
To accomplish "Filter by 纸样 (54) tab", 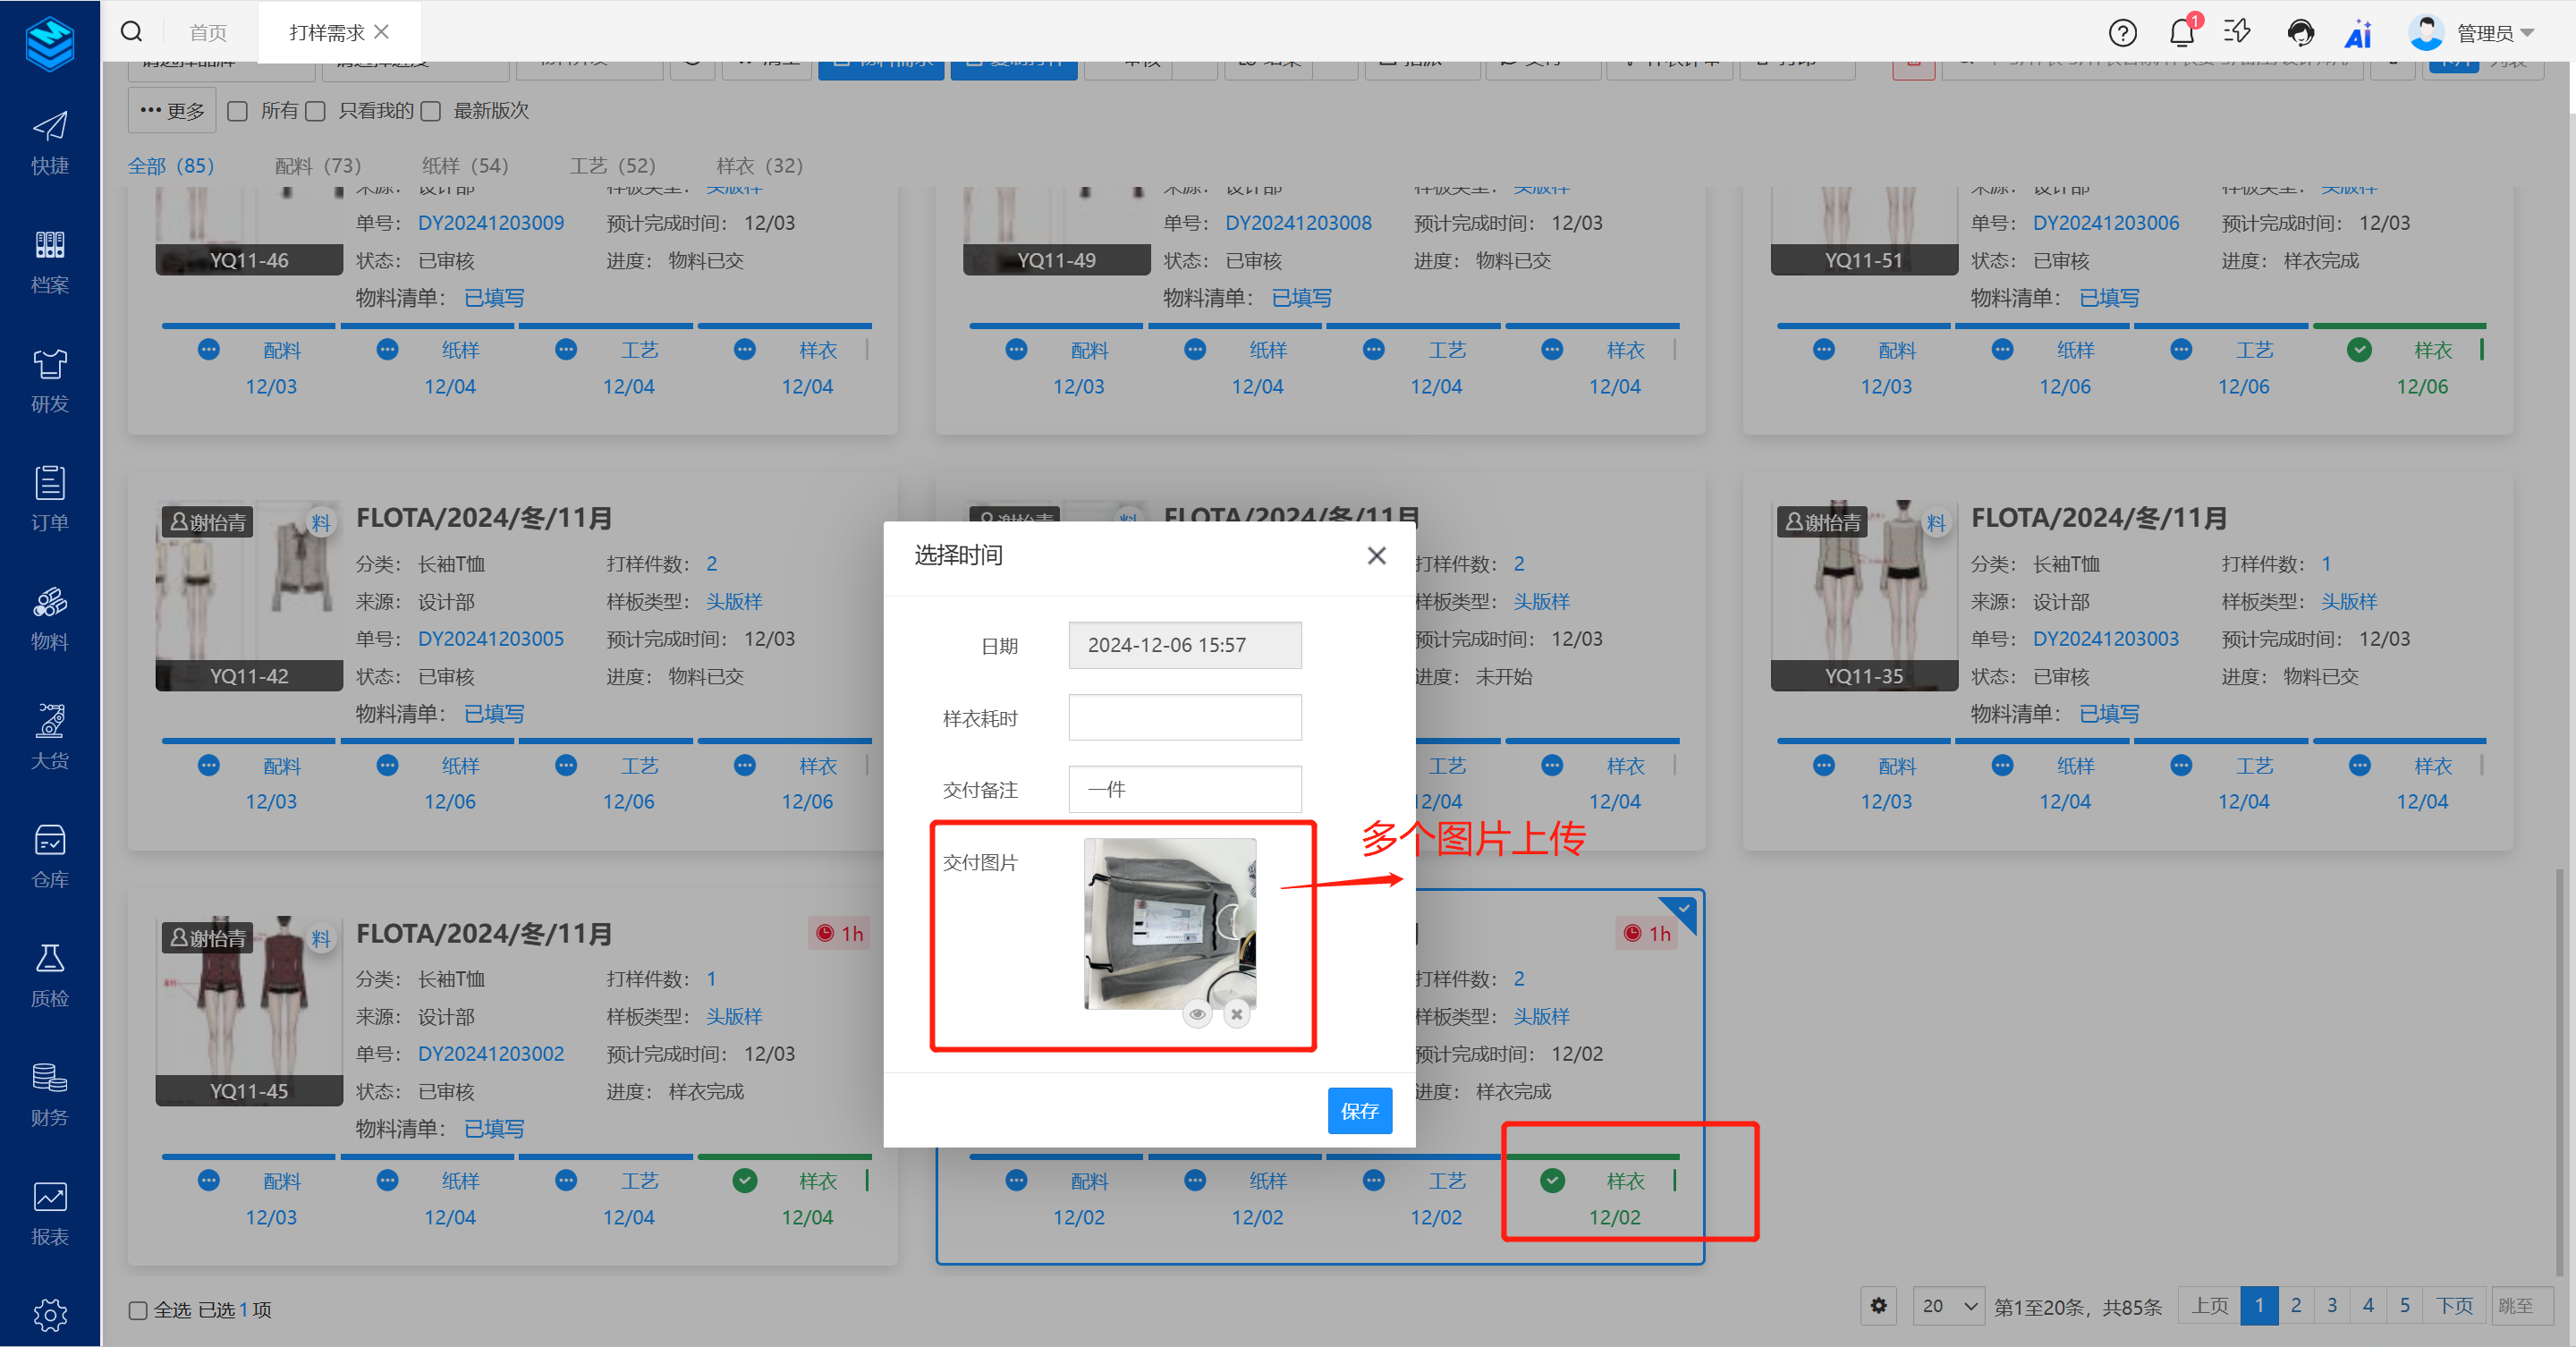I will [x=465, y=166].
